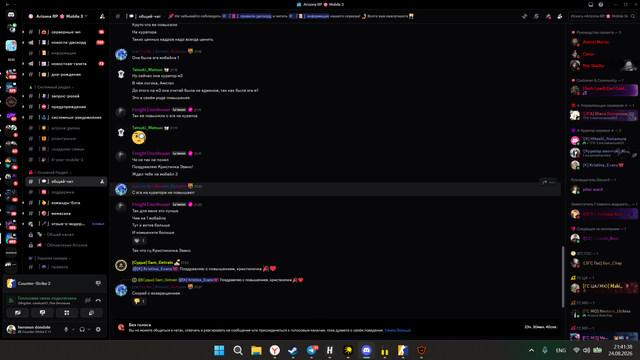Screen dimensions: 640x360
Task: Click help icon in title bar
Action: click(601, 4)
